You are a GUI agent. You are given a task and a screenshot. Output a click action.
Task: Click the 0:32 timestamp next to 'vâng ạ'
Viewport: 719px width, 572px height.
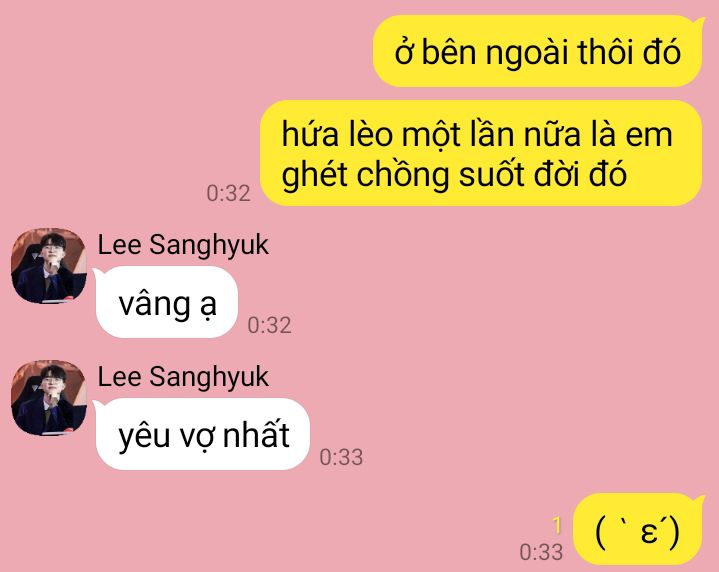pos(269,325)
